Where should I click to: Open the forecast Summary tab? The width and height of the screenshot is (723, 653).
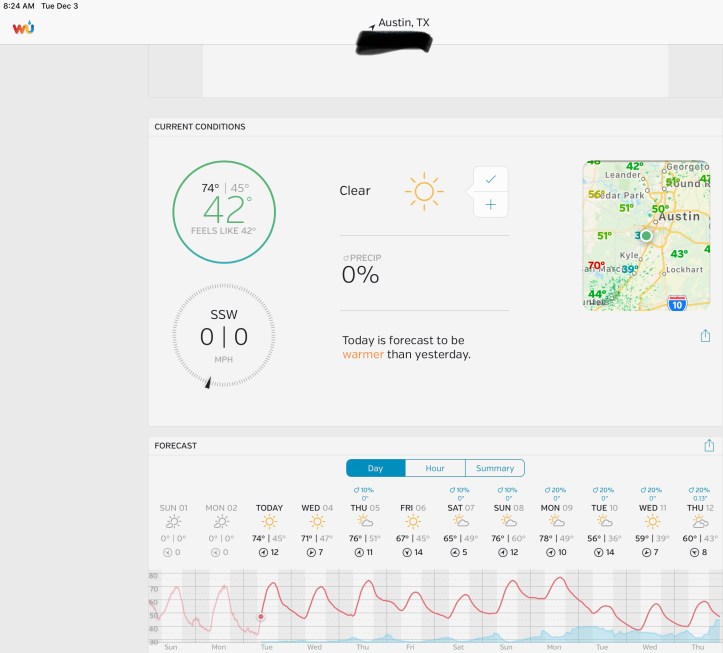click(495, 468)
